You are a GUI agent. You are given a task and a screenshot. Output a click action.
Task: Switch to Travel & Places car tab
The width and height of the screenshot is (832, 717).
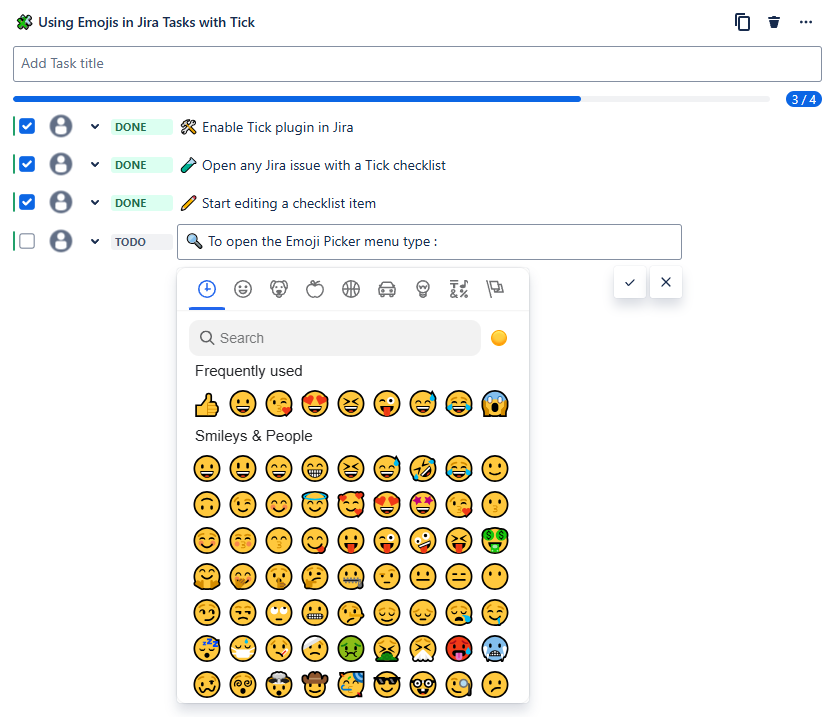(x=387, y=289)
